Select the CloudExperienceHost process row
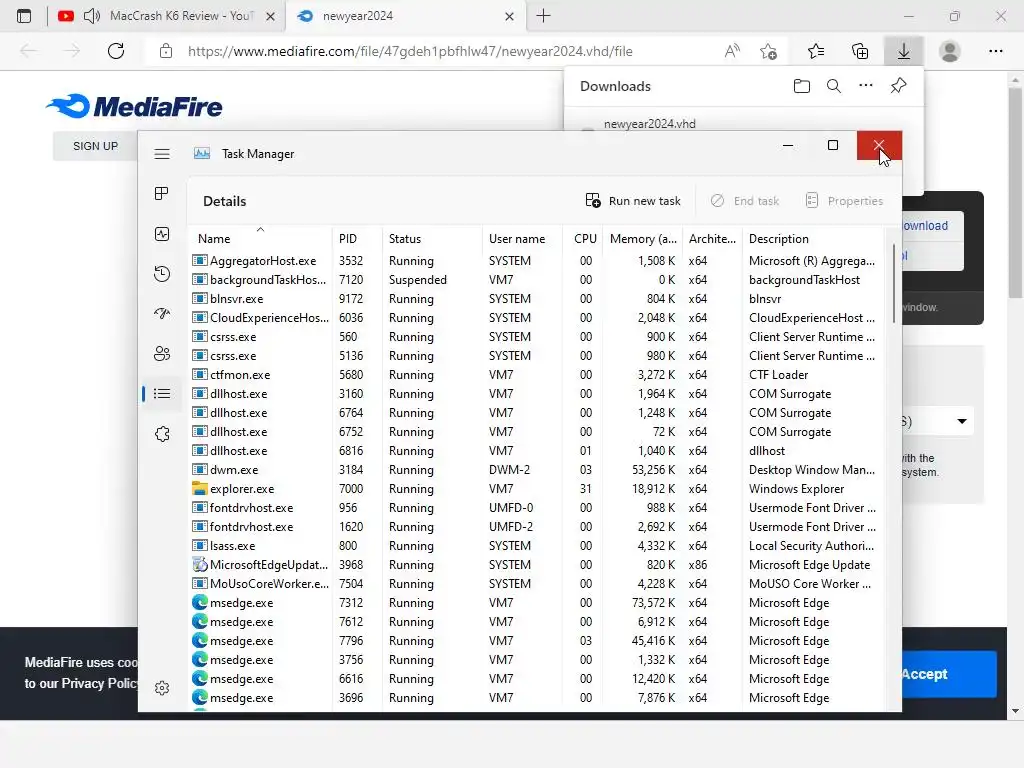The image size is (1024, 768). tap(536, 318)
